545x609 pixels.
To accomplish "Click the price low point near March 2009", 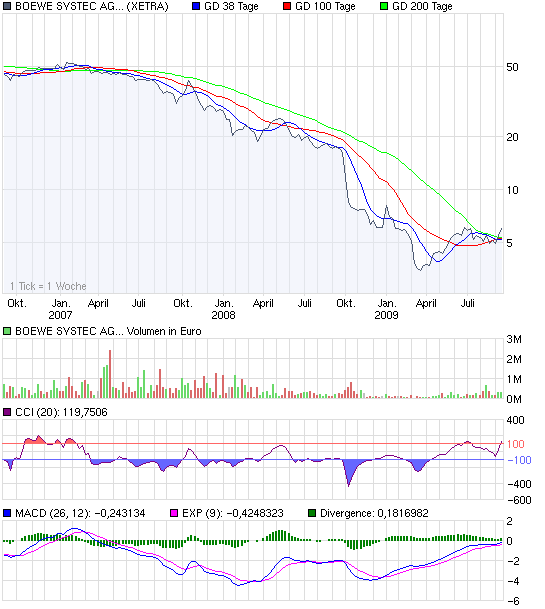I will pyautogui.click(x=420, y=269).
